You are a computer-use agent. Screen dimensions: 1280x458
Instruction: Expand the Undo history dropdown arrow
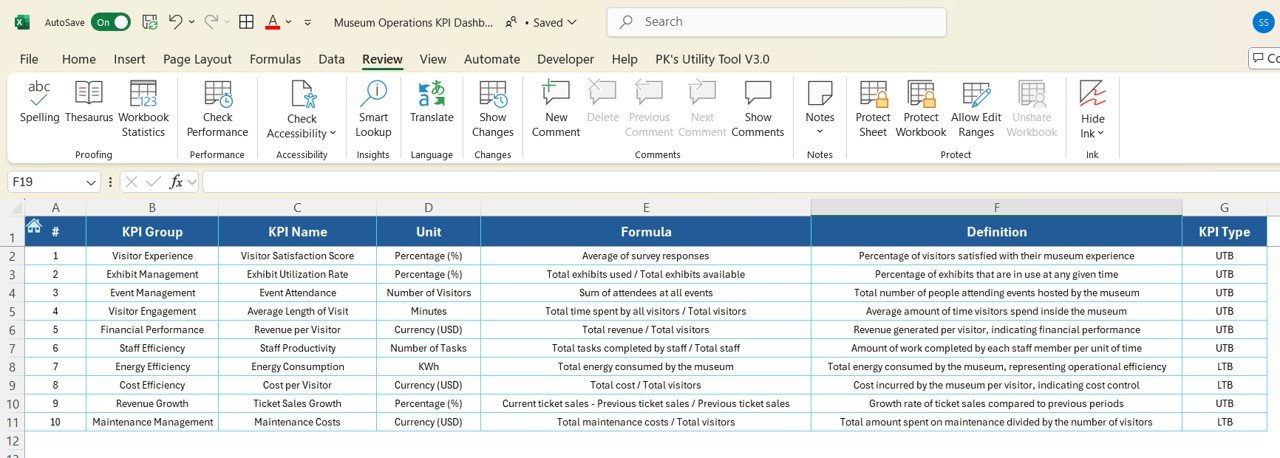[193, 21]
